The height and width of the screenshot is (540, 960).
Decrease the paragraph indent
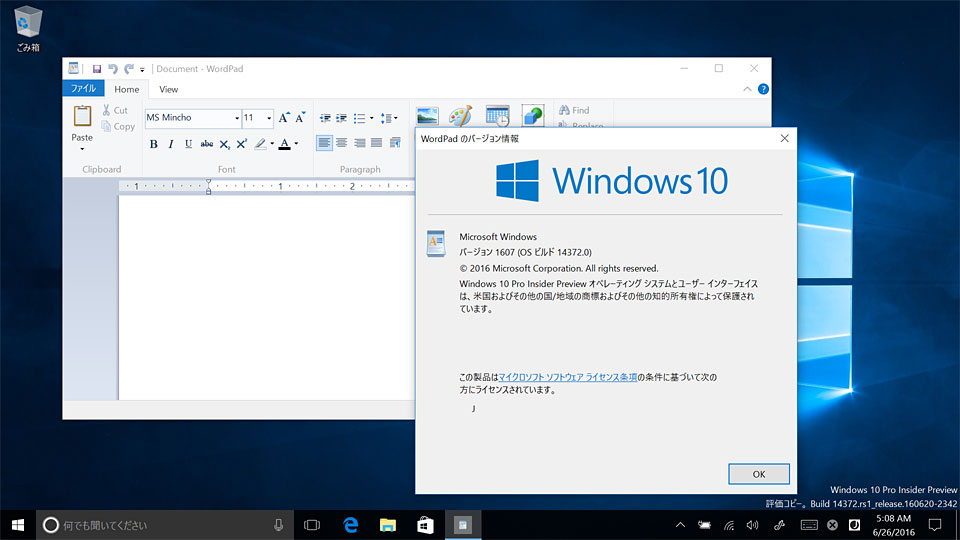click(325, 118)
